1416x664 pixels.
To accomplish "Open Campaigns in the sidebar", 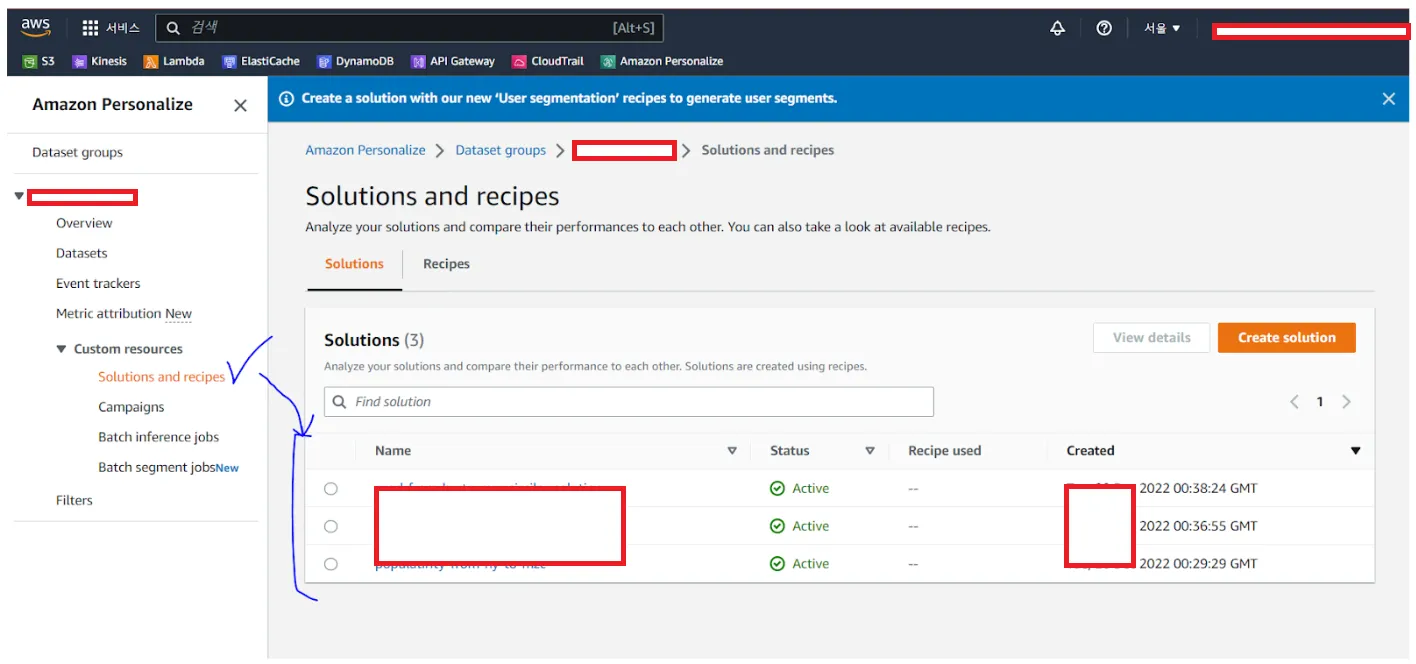I will [x=131, y=407].
